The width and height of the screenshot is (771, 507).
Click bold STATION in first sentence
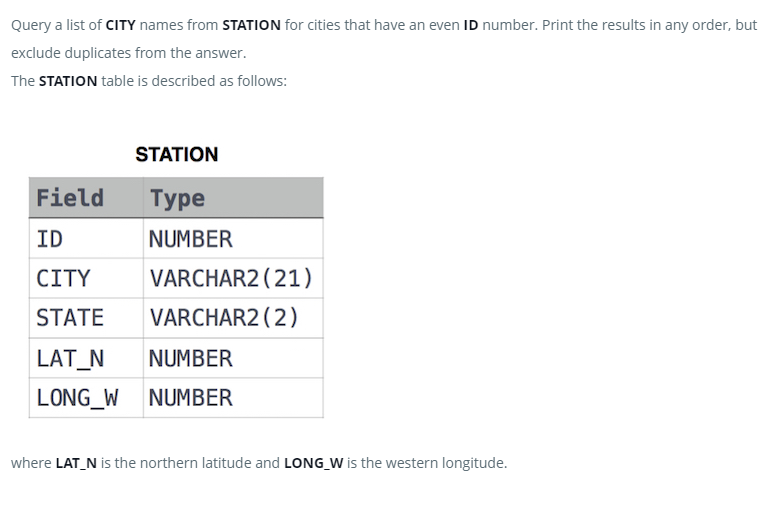251,25
